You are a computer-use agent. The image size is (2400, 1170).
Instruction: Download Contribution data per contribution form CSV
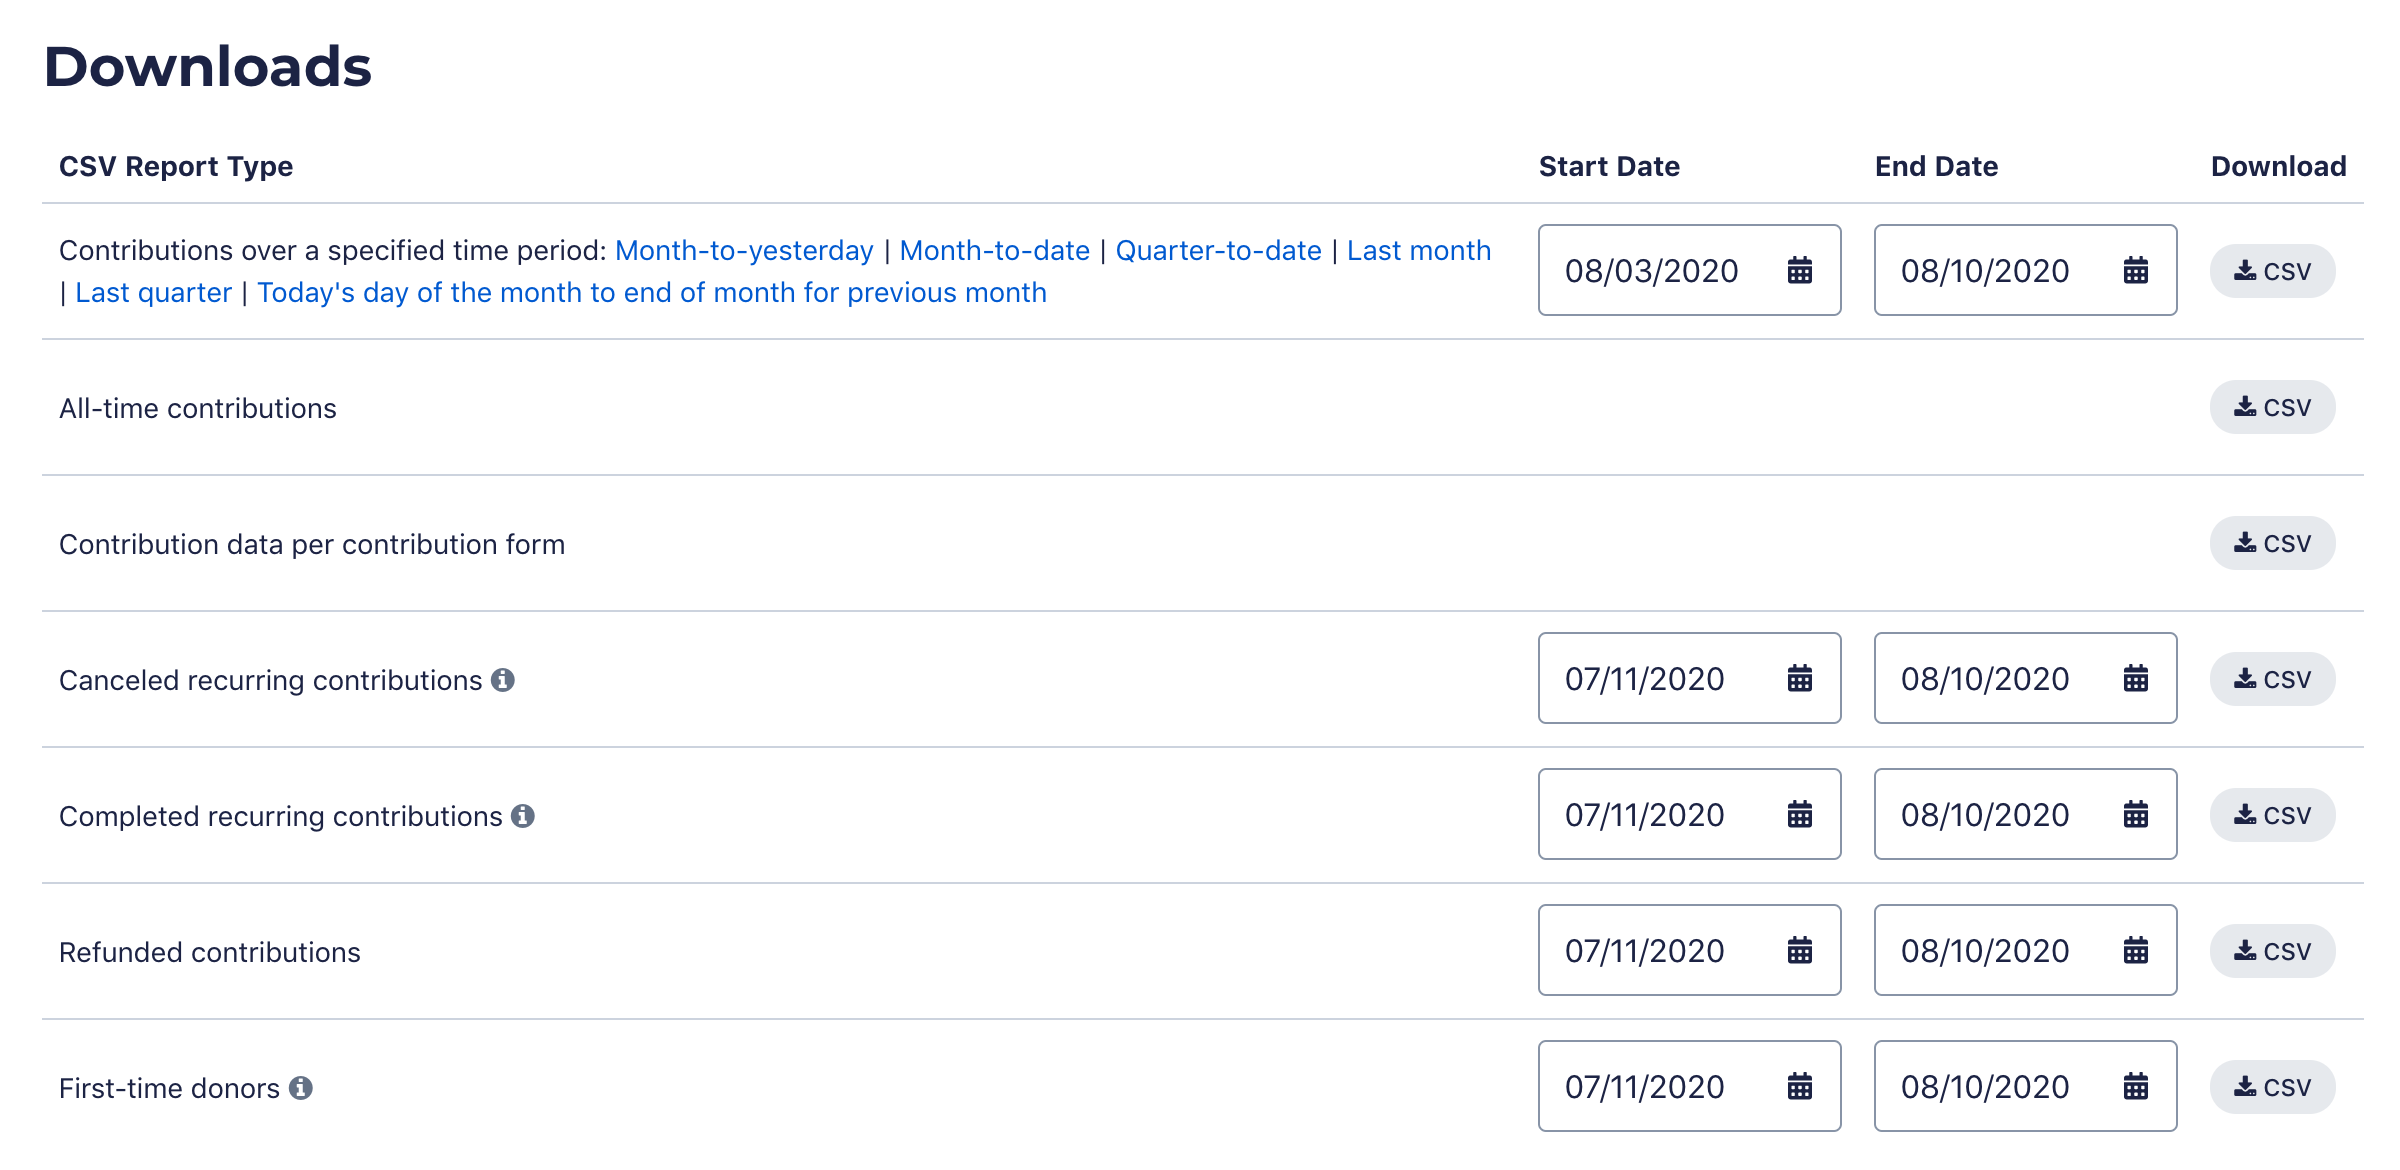tap(2272, 543)
